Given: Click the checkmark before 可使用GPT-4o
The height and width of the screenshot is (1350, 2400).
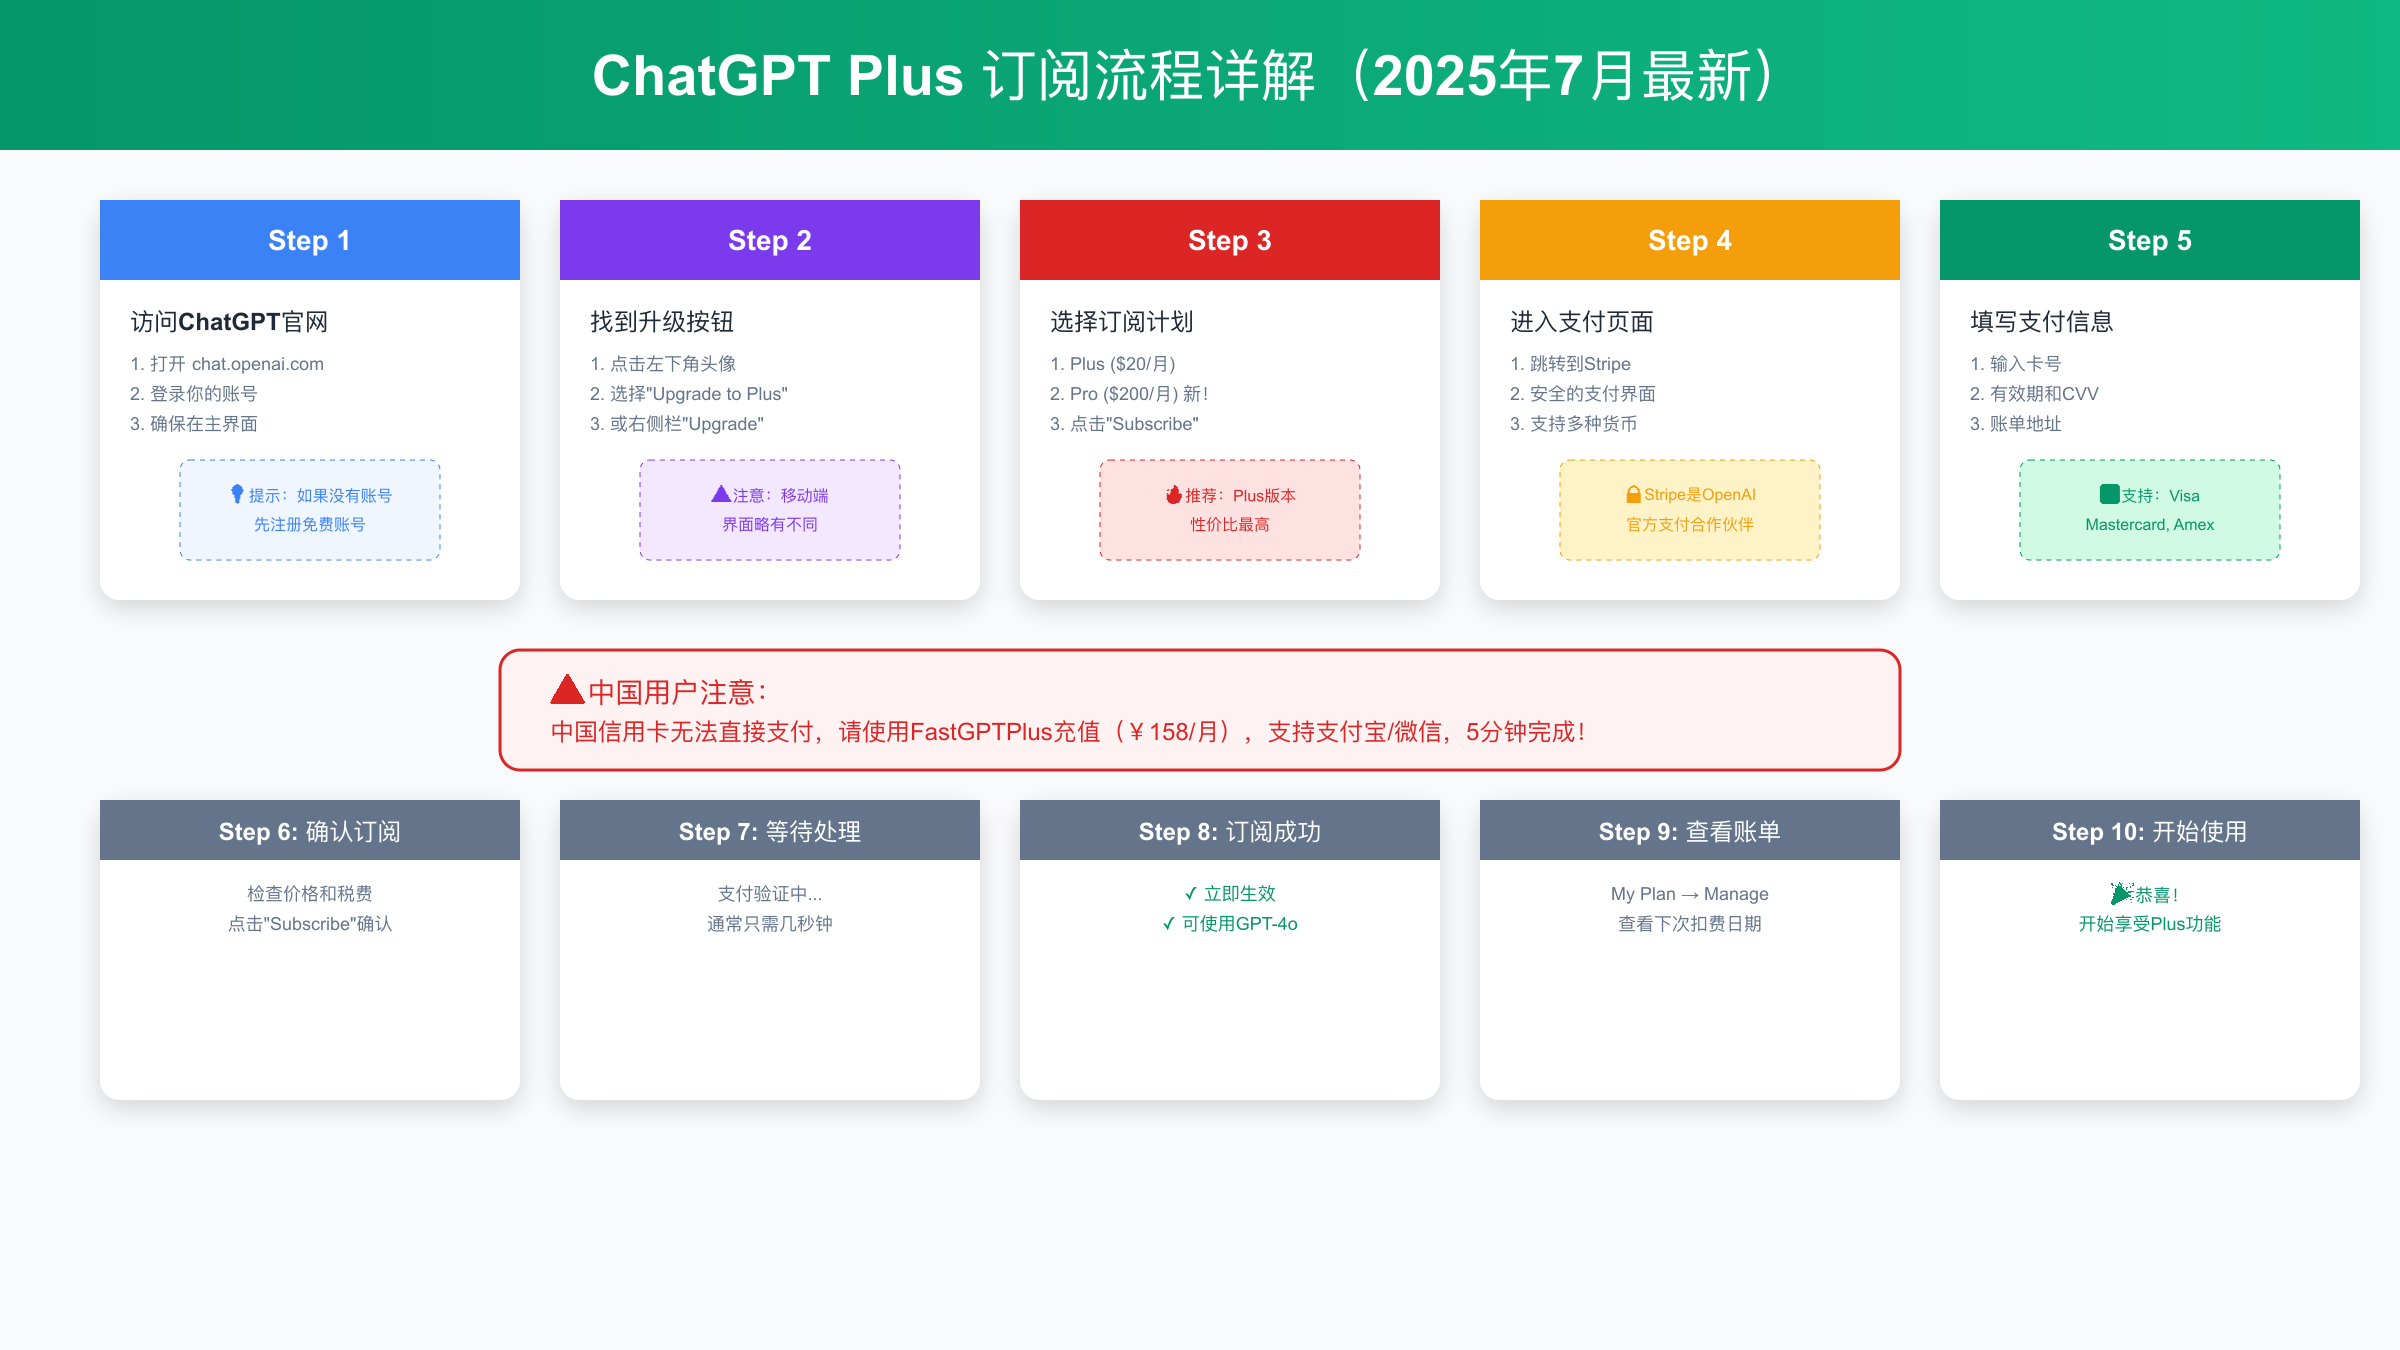Looking at the screenshot, I should (x=1168, y=923).
